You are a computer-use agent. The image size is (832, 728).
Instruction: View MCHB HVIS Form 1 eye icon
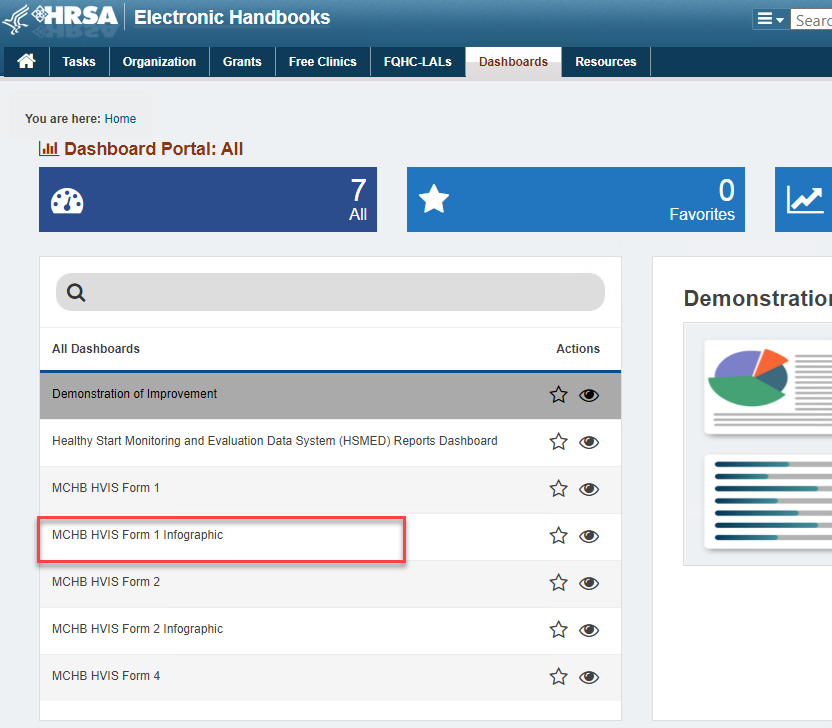click(589, 489)
